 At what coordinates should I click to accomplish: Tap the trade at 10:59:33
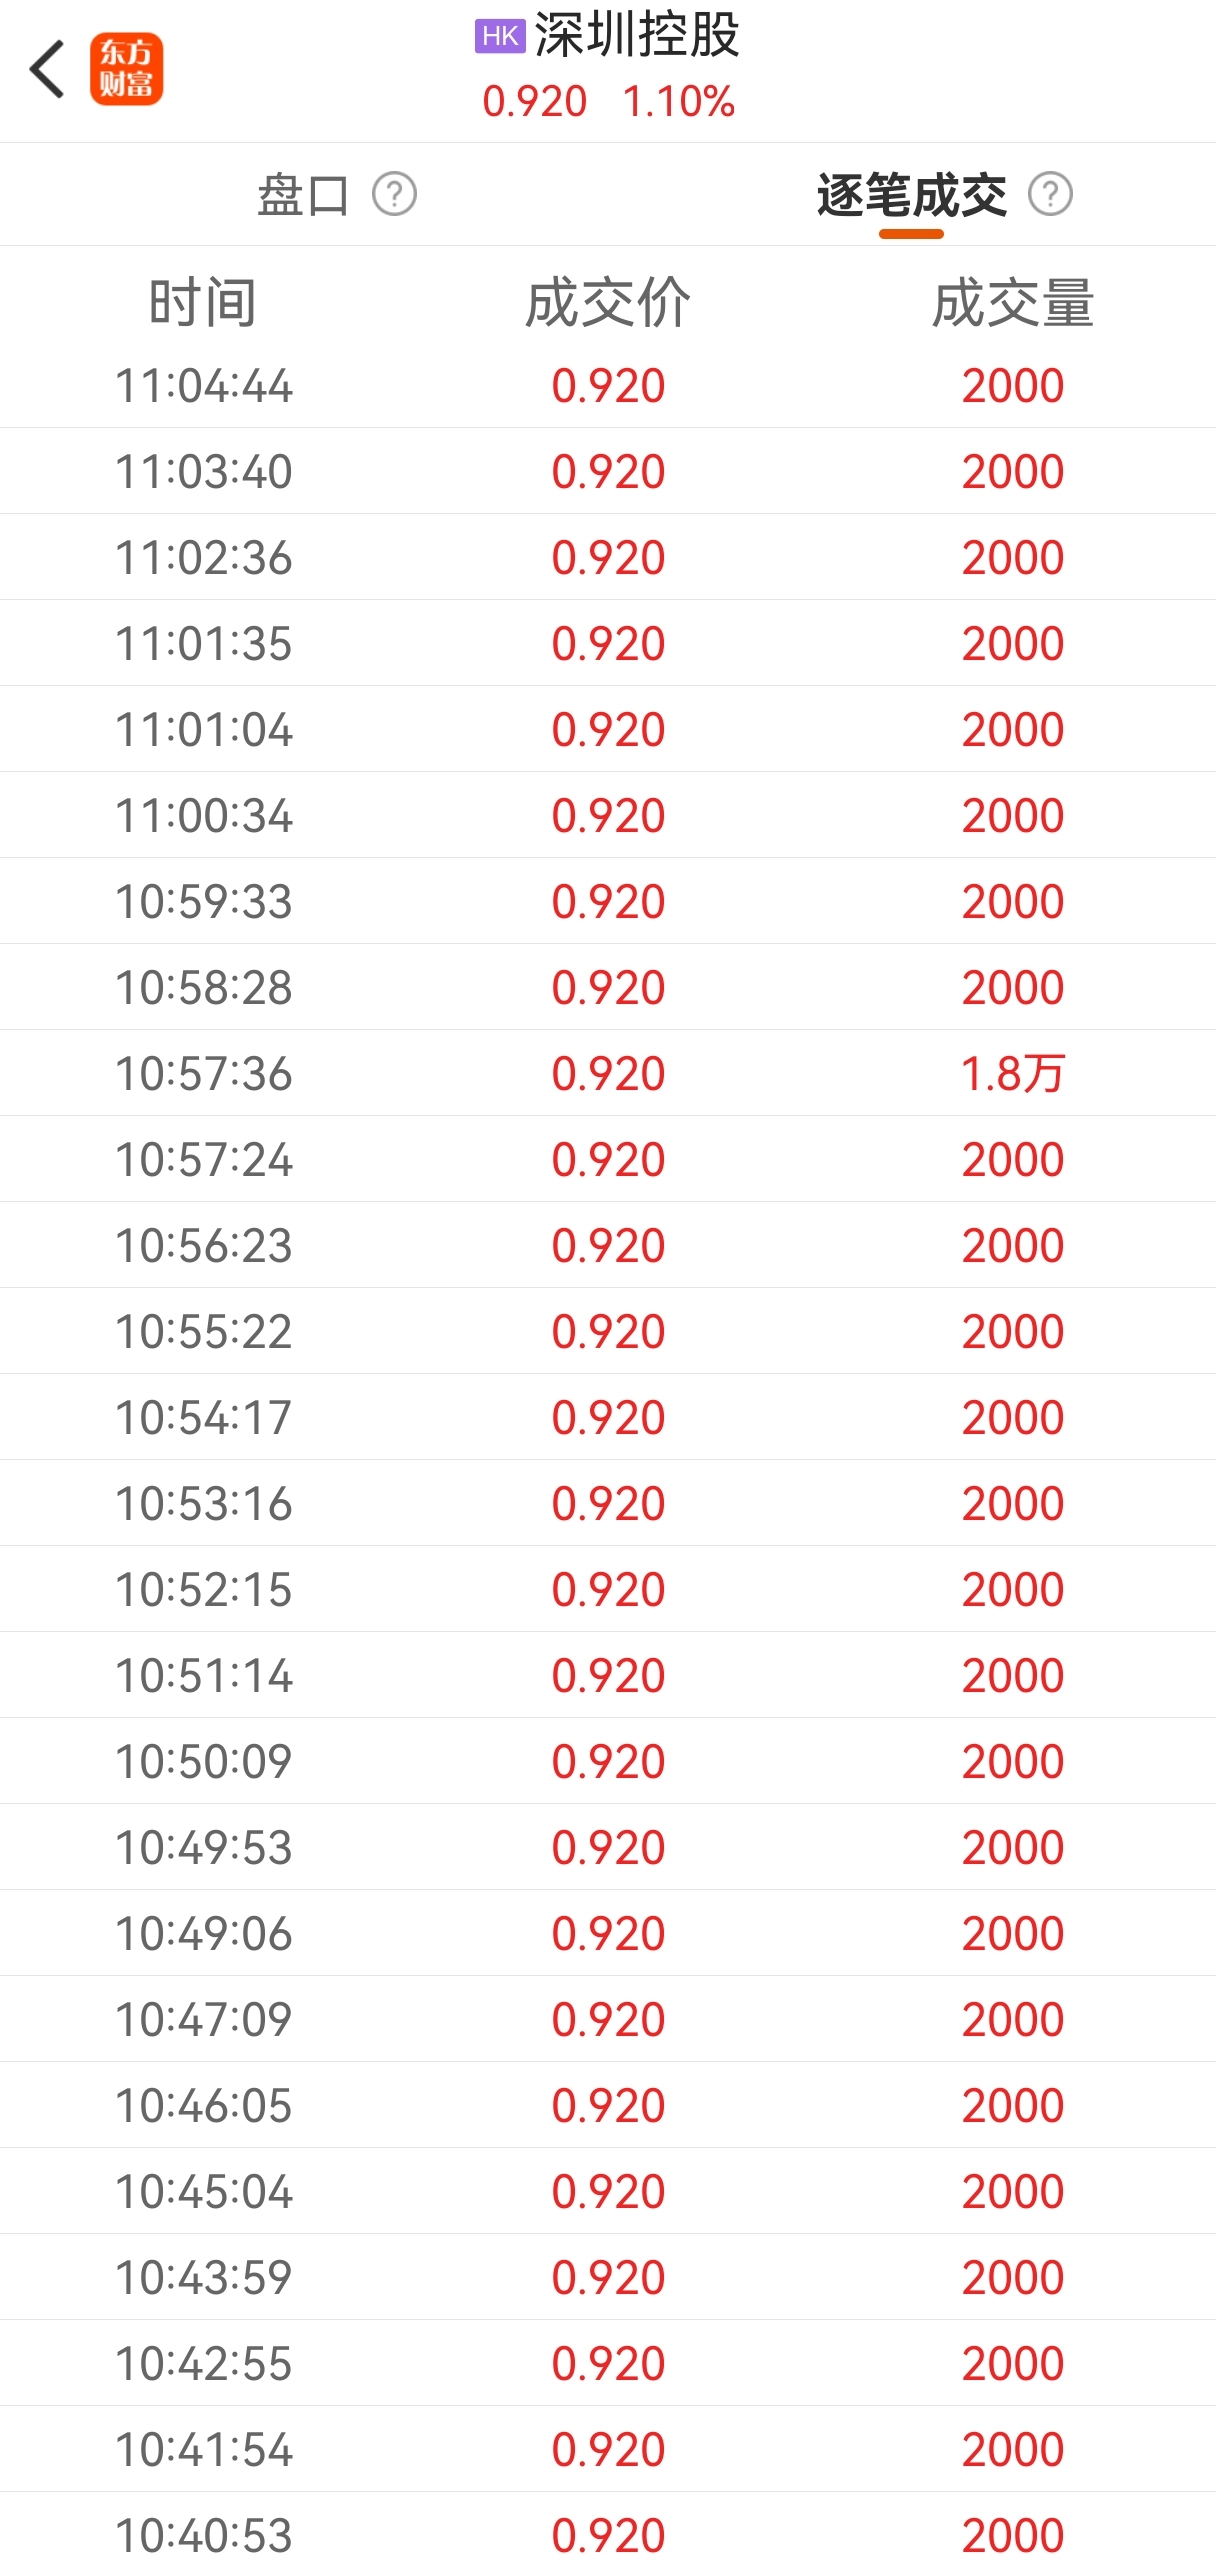(608, 902)
